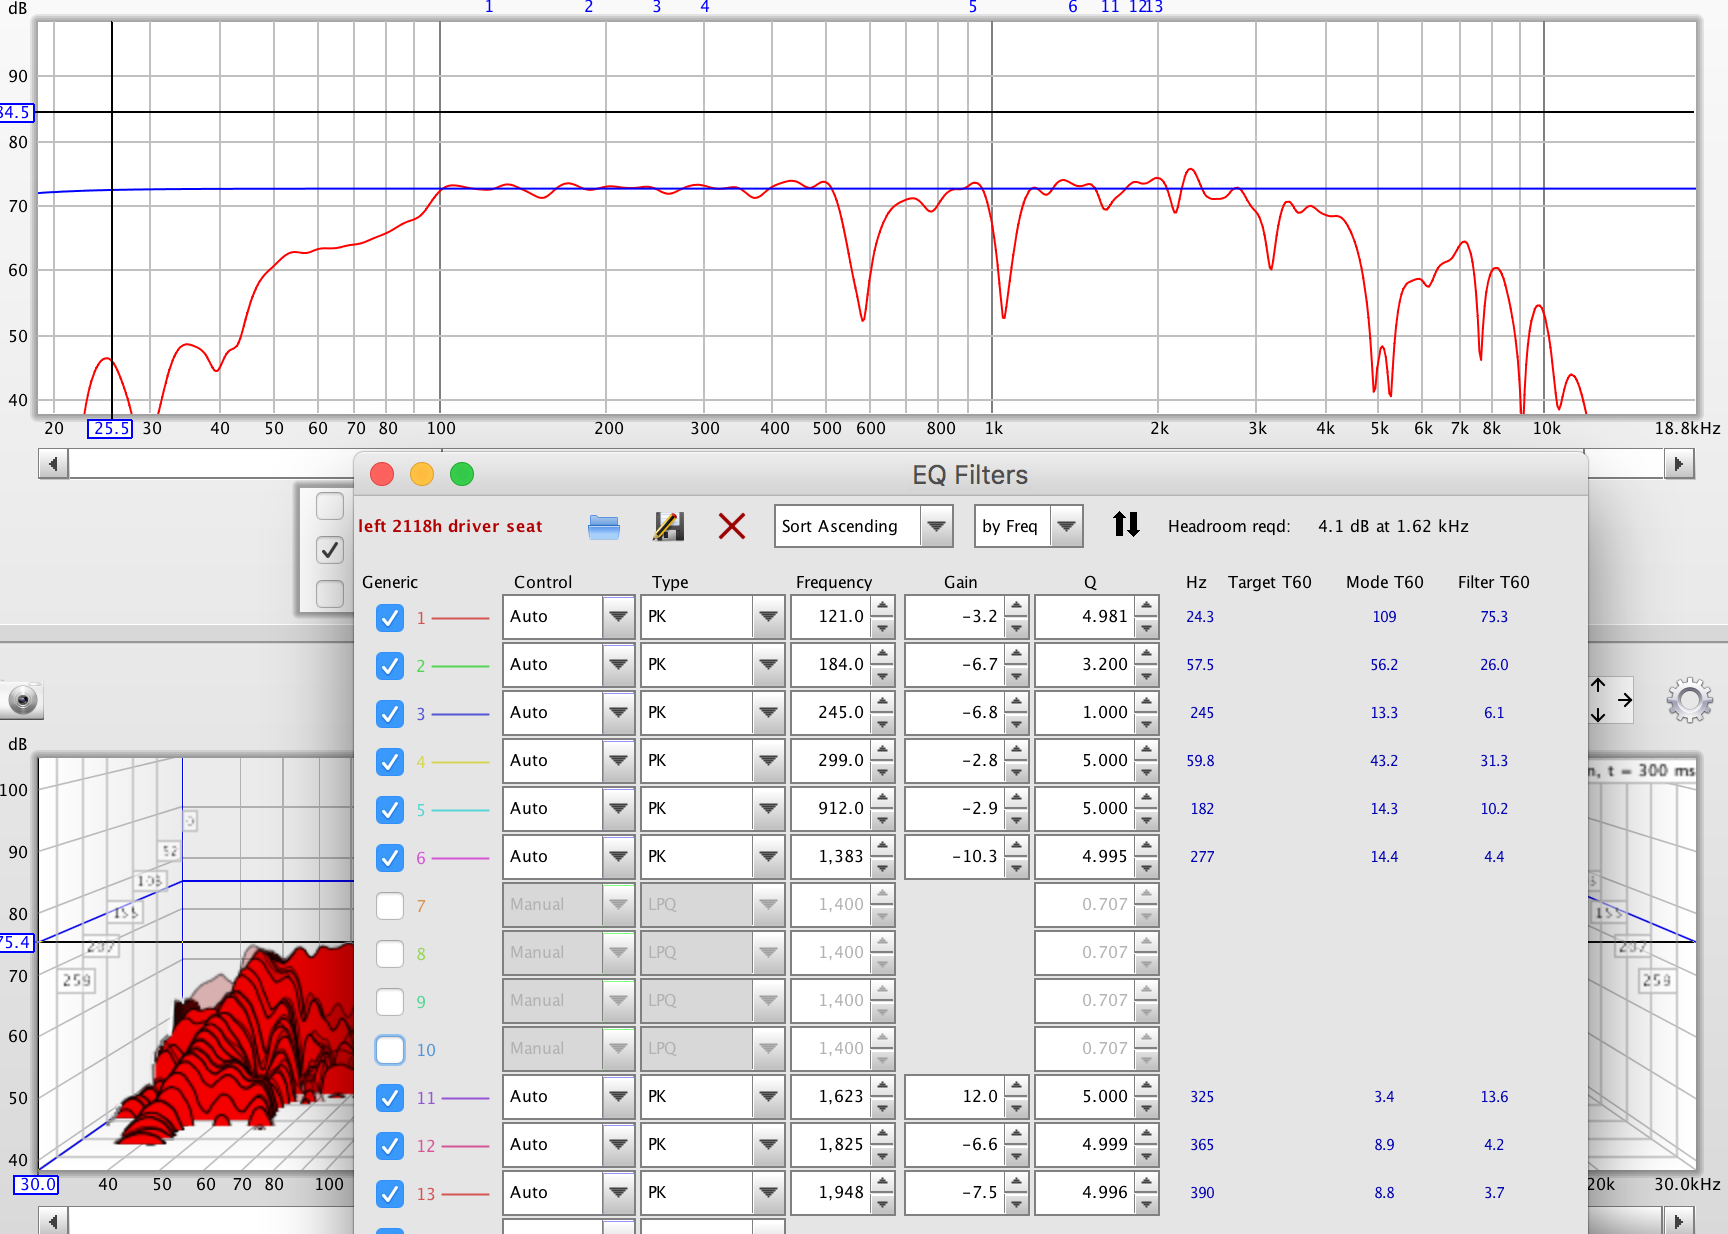Click the sort filters up-down arrows icon

[x=1126, y=524]
